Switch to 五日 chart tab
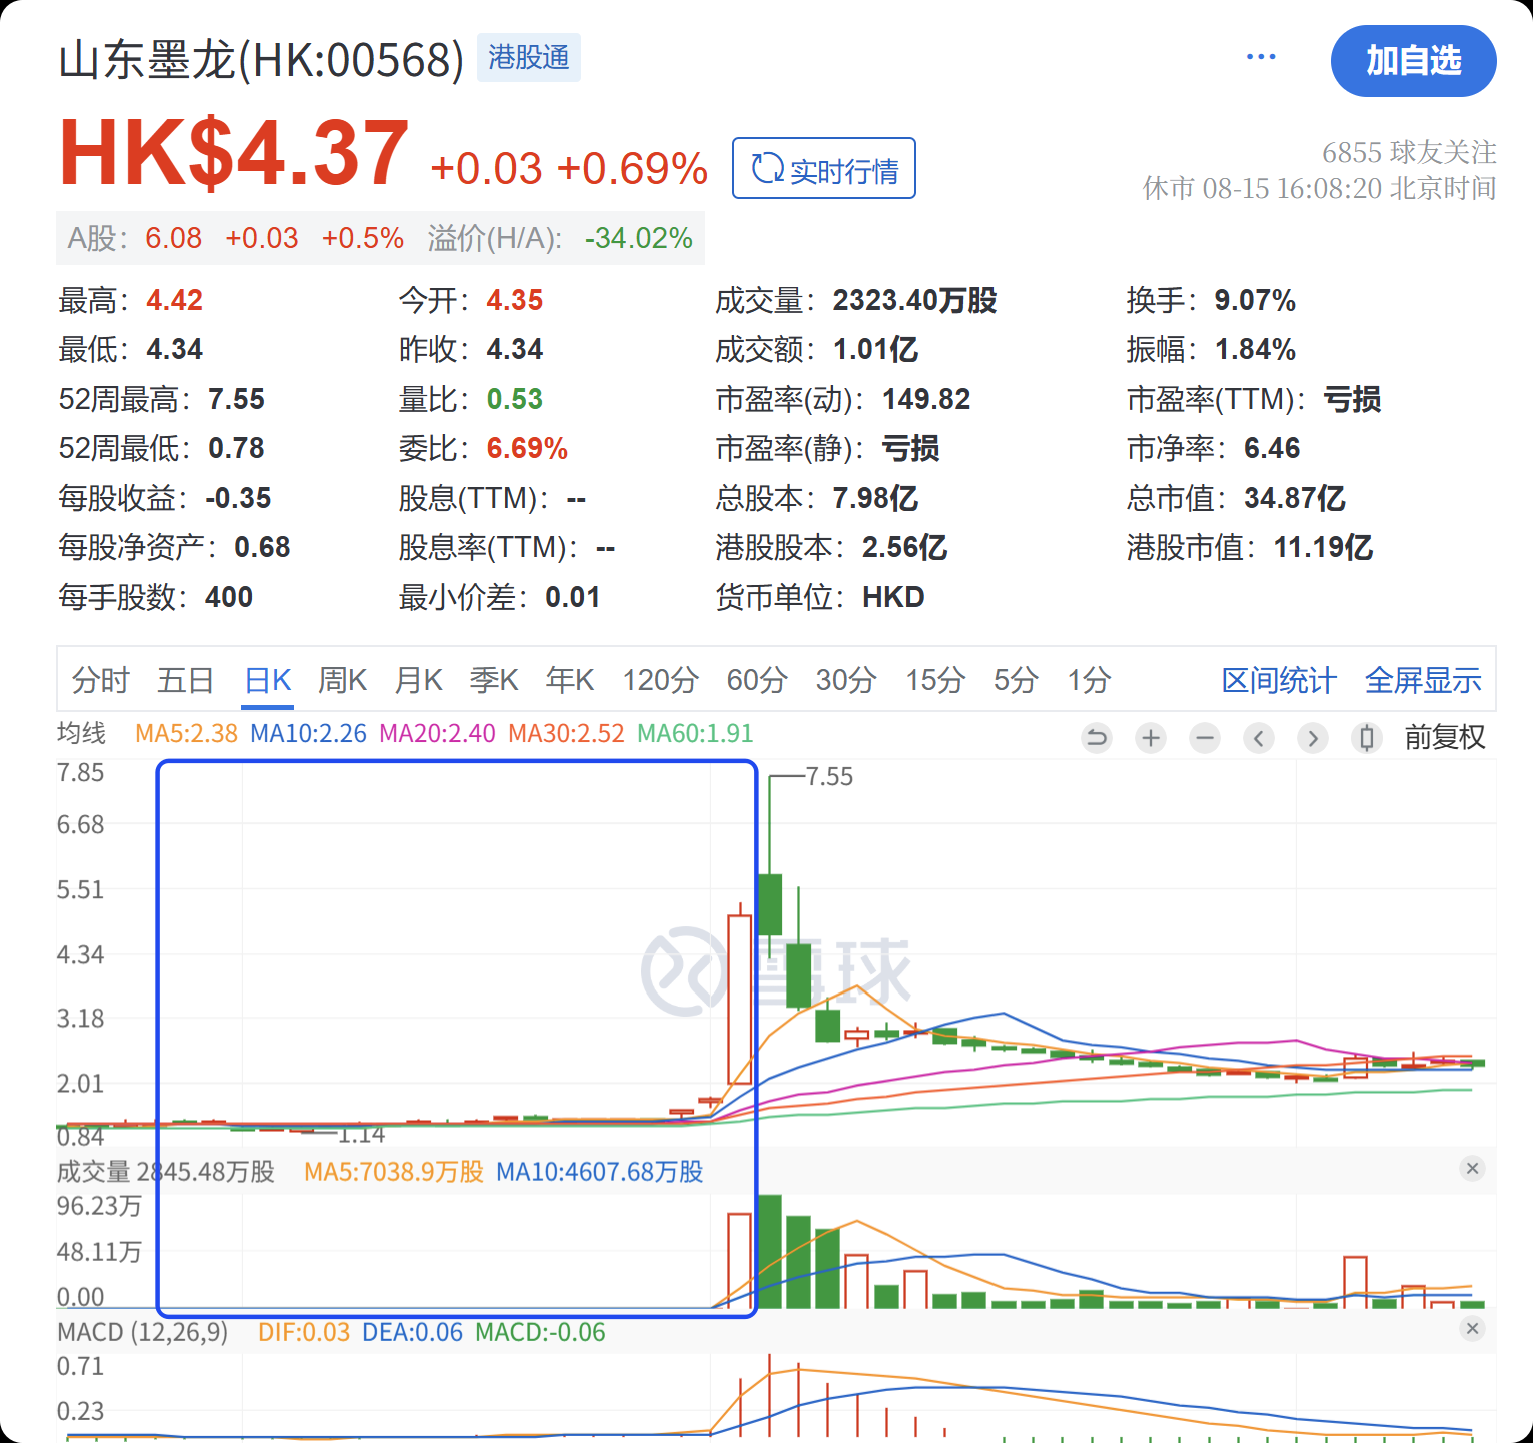Screen dimensions: 1533x1443 click(x=186, y=681)
